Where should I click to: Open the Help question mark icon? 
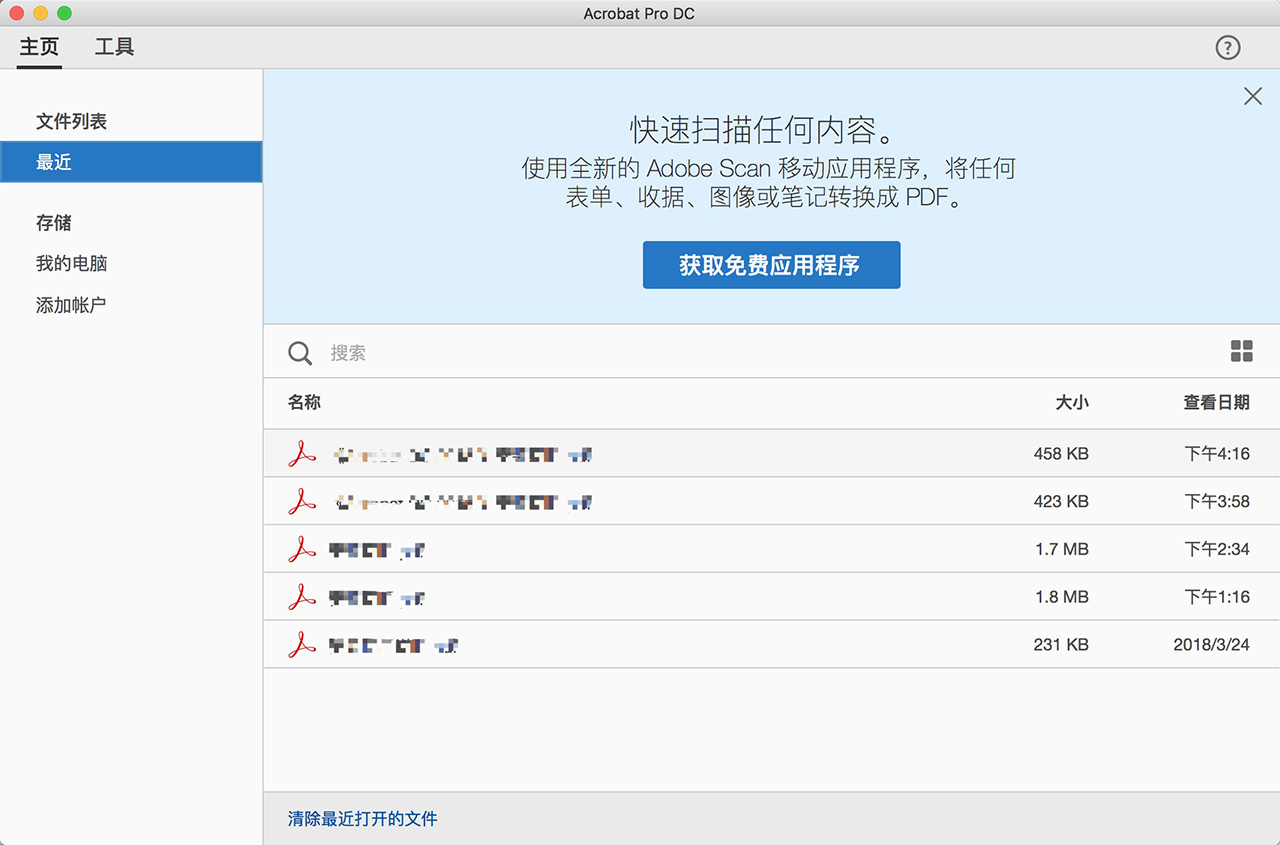tap(1227, 47)
